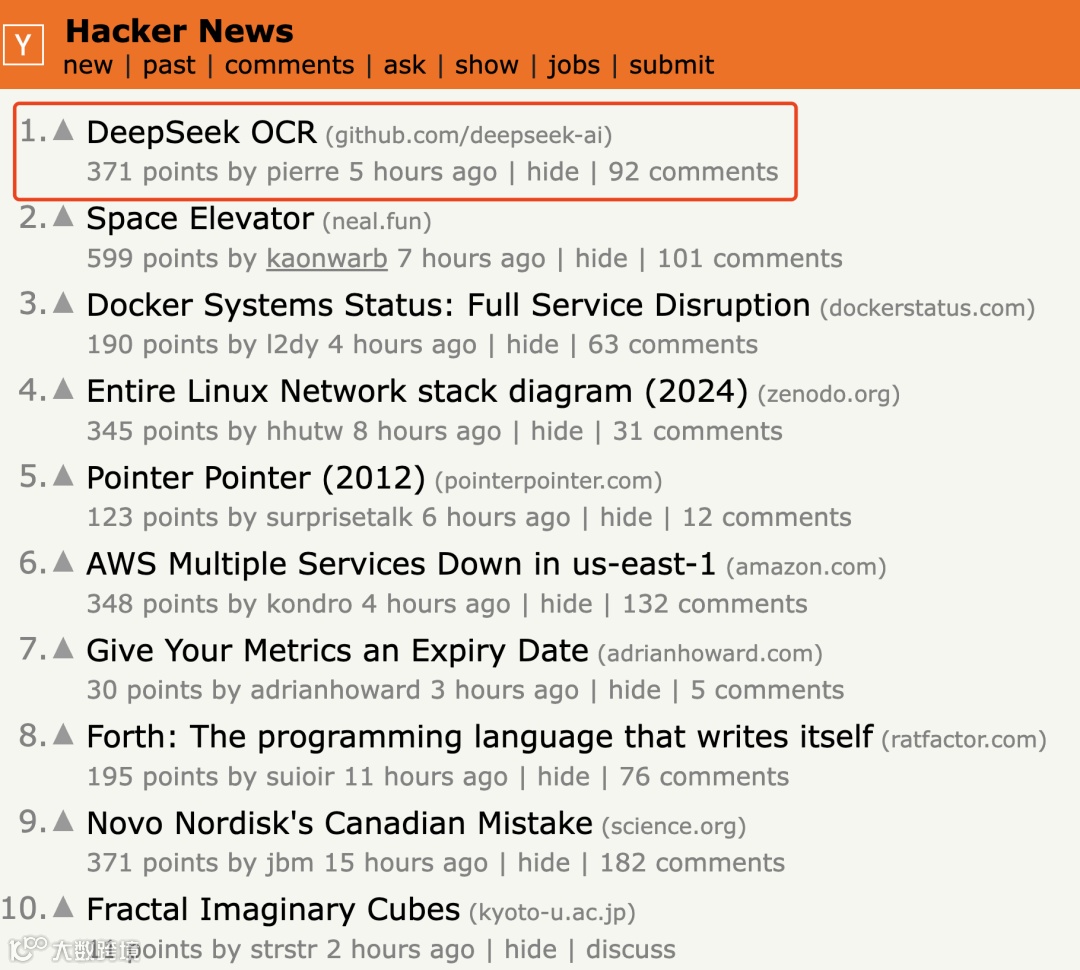This screenshot has height=970, width=1080.
Task: Click the github.com/deepseek-ai domain link
Action: (469, 136)
